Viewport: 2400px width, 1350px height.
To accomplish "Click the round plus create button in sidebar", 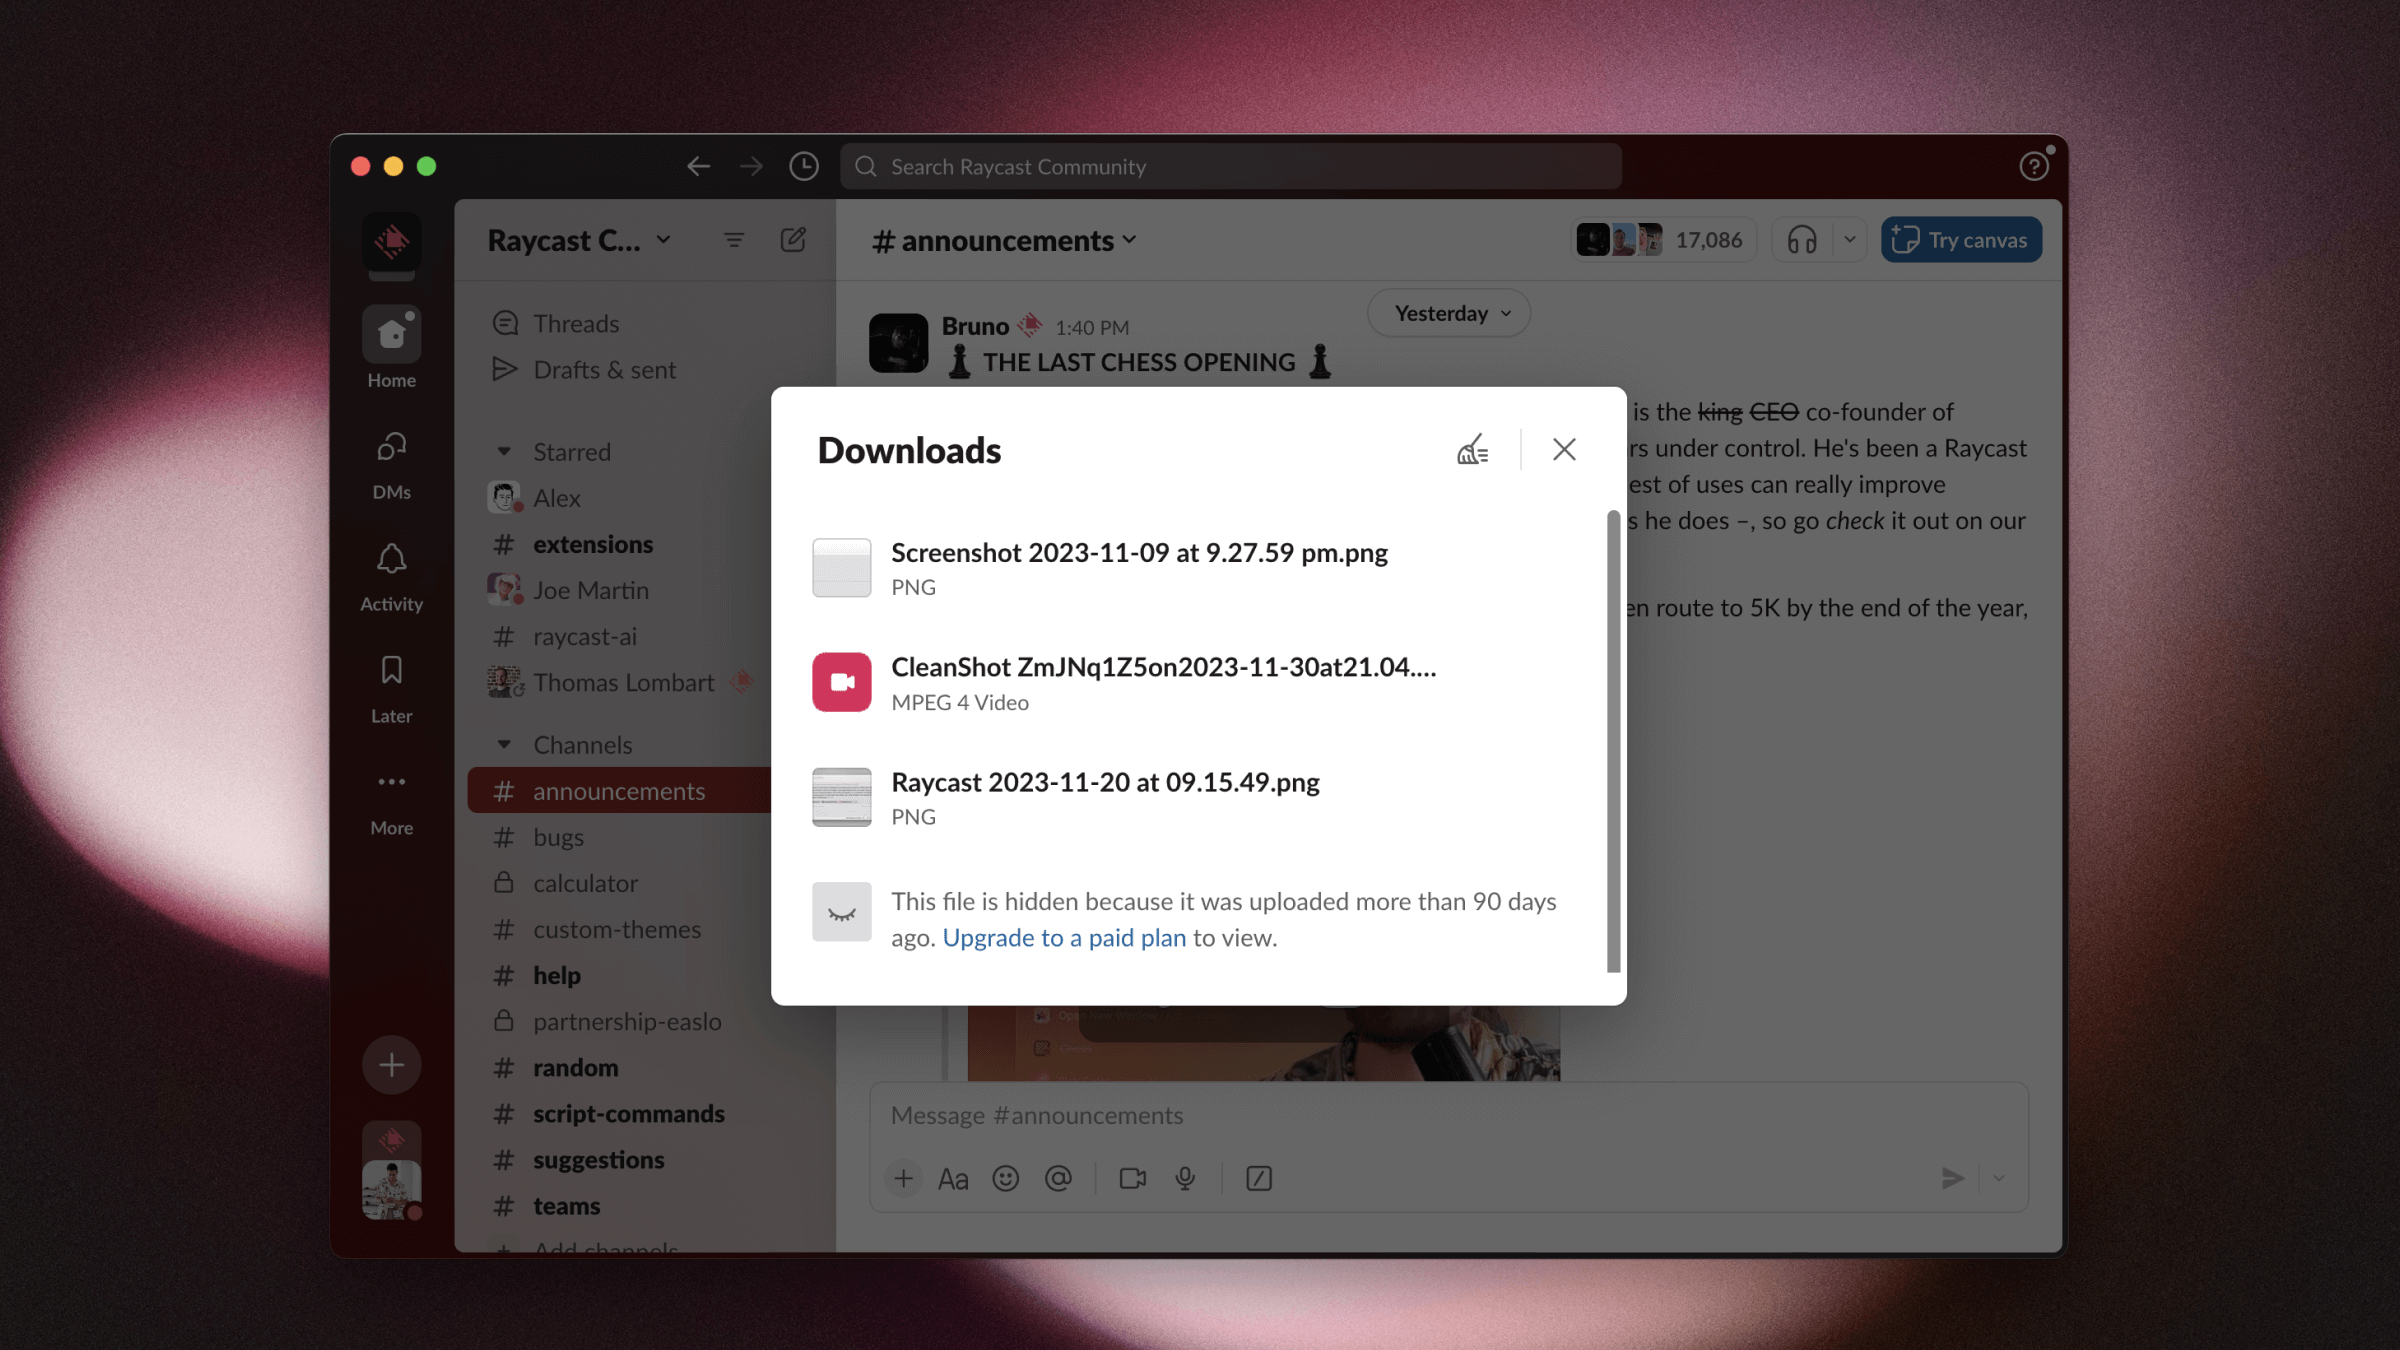I will click(392, 1065).
